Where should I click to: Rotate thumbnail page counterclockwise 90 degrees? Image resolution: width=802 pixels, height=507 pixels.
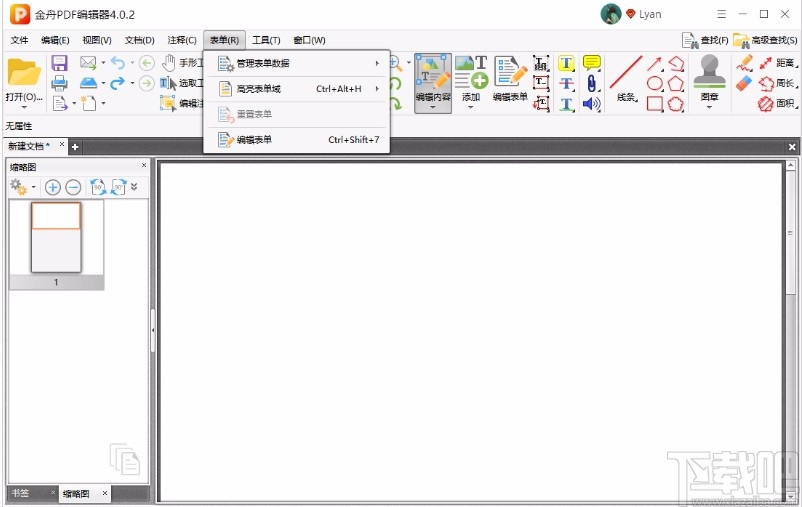coord(98,187)
